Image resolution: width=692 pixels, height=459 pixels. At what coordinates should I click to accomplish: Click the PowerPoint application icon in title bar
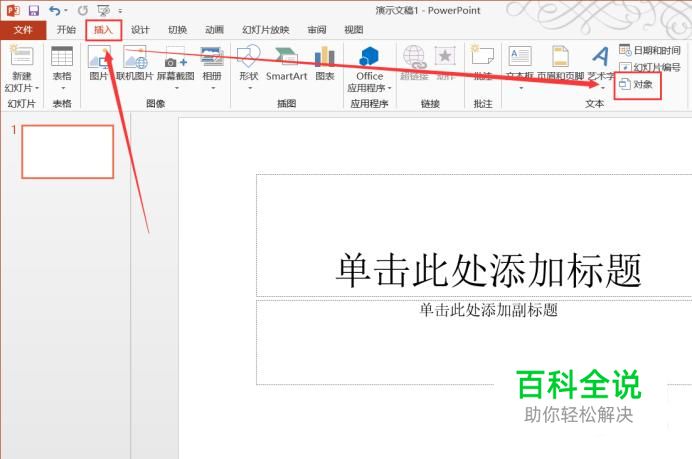coord(13,10)
